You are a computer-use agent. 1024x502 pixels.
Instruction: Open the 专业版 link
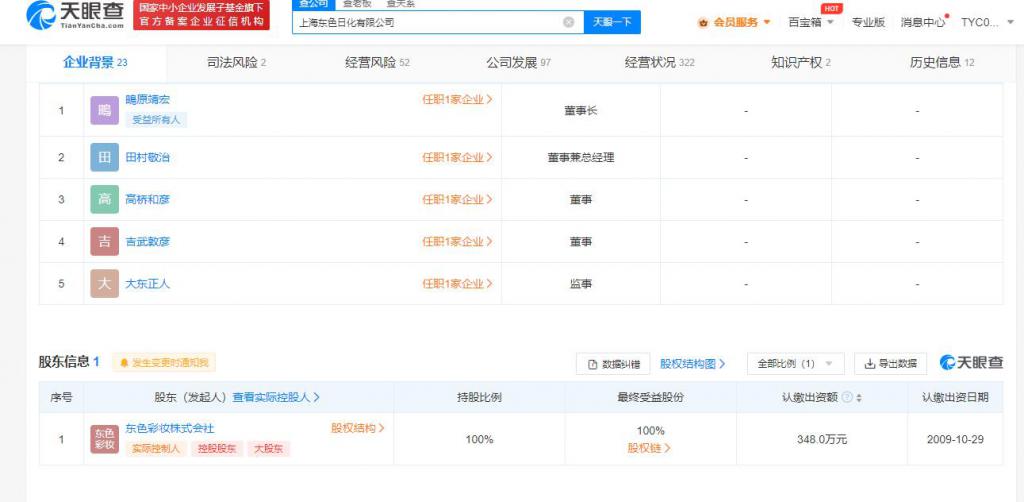(868, 22)
